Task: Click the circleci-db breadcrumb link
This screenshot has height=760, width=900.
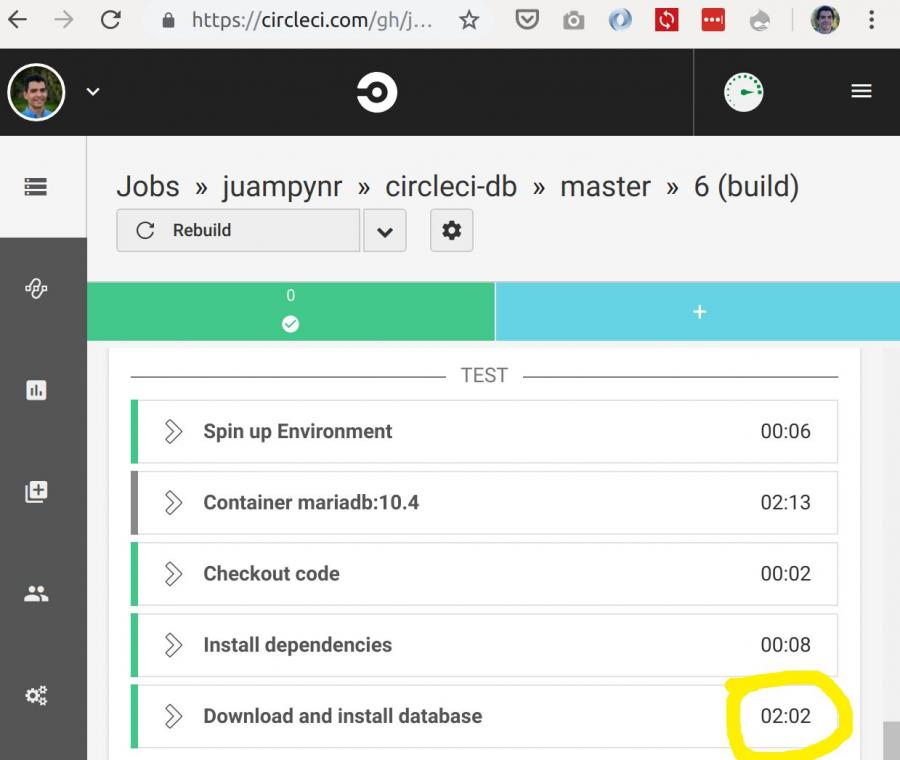Action: [x=451, y=187]
